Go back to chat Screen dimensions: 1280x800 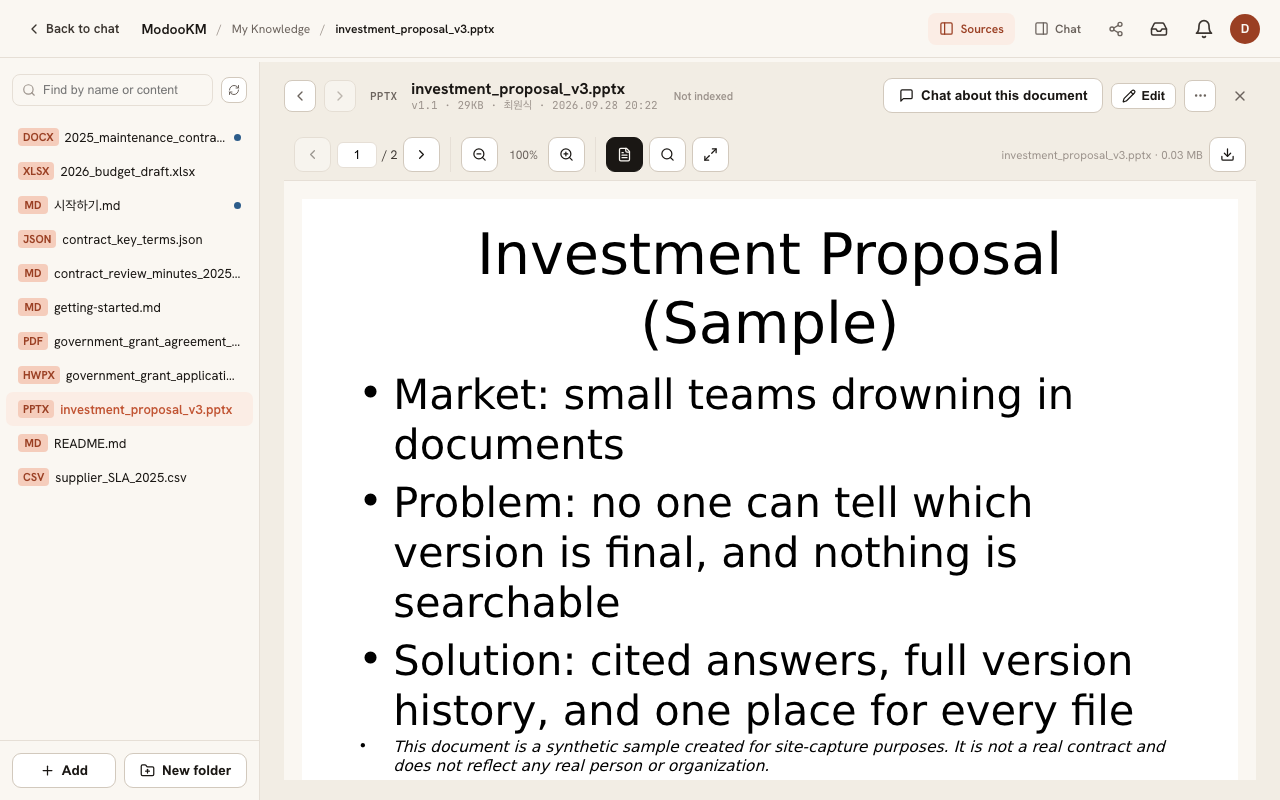[x=74, y=29]
